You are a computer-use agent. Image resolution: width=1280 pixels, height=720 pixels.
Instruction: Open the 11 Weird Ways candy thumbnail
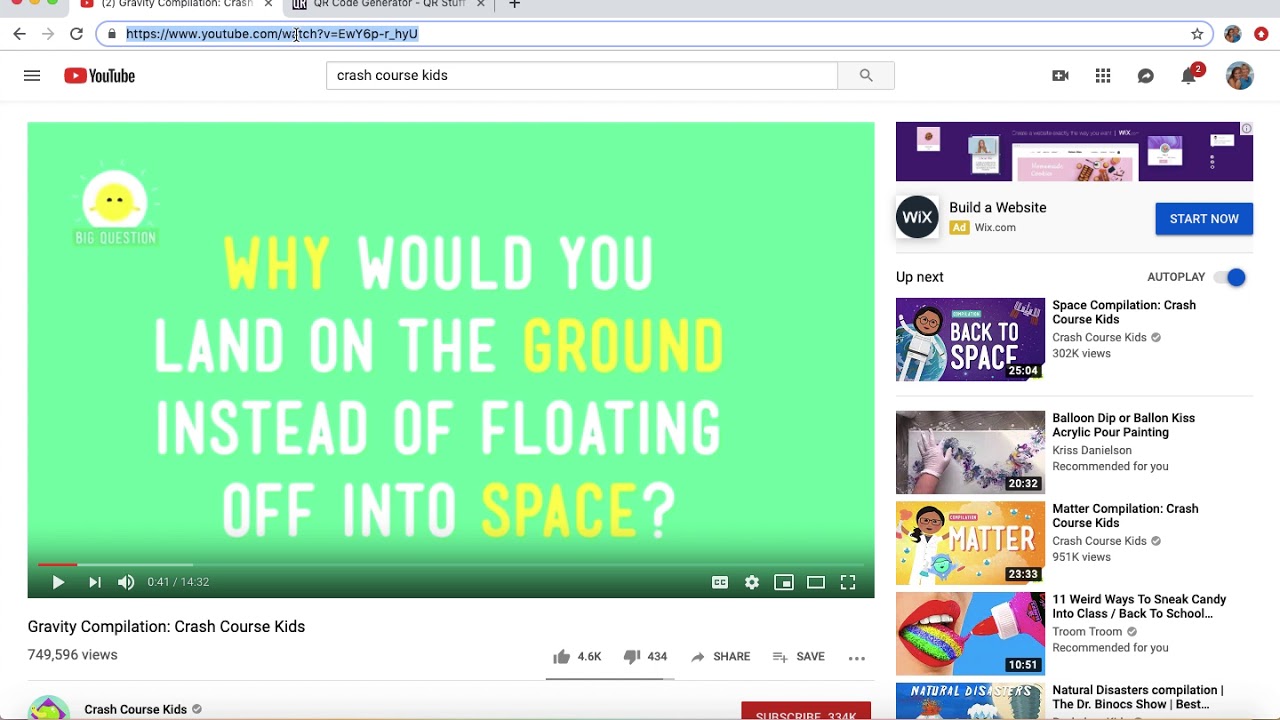coord(970,634)
